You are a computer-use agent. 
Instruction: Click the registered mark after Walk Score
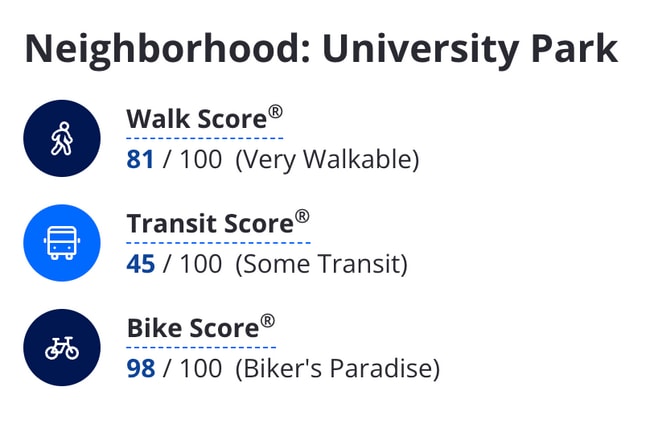pos(276,112)
